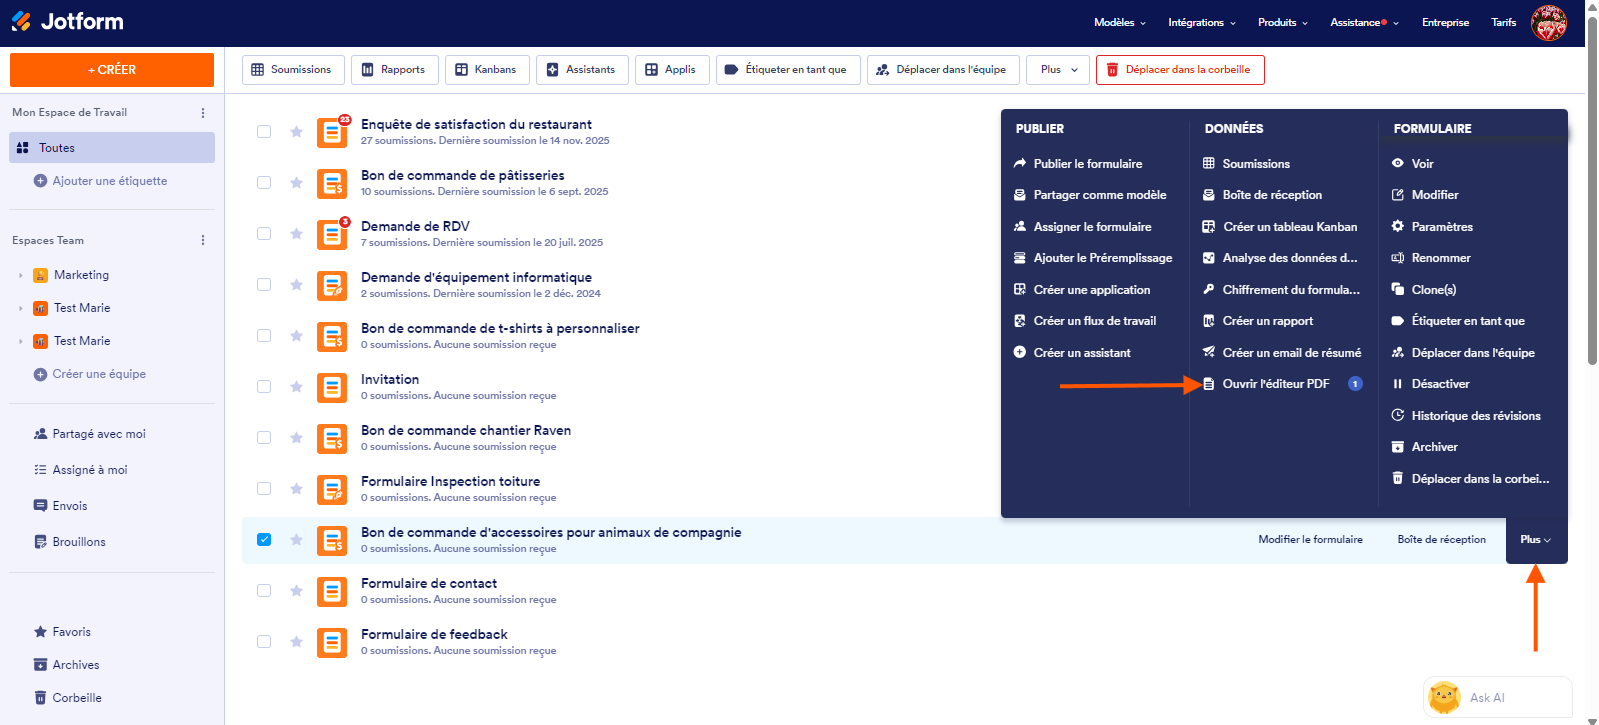This screenshot has height=725, width=1599.
Task: Uncheck the accessoires pour animaux form checkbox
Action: [264, 540]
